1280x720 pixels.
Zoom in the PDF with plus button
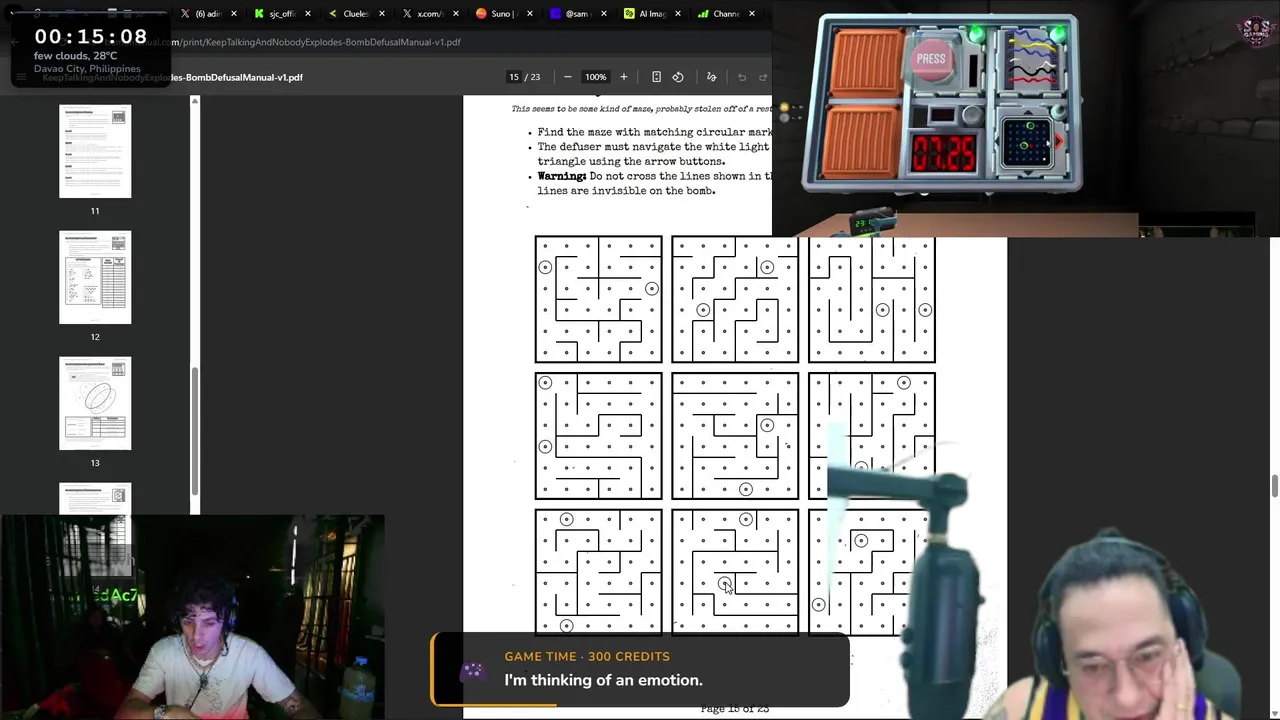pos(623,77)
